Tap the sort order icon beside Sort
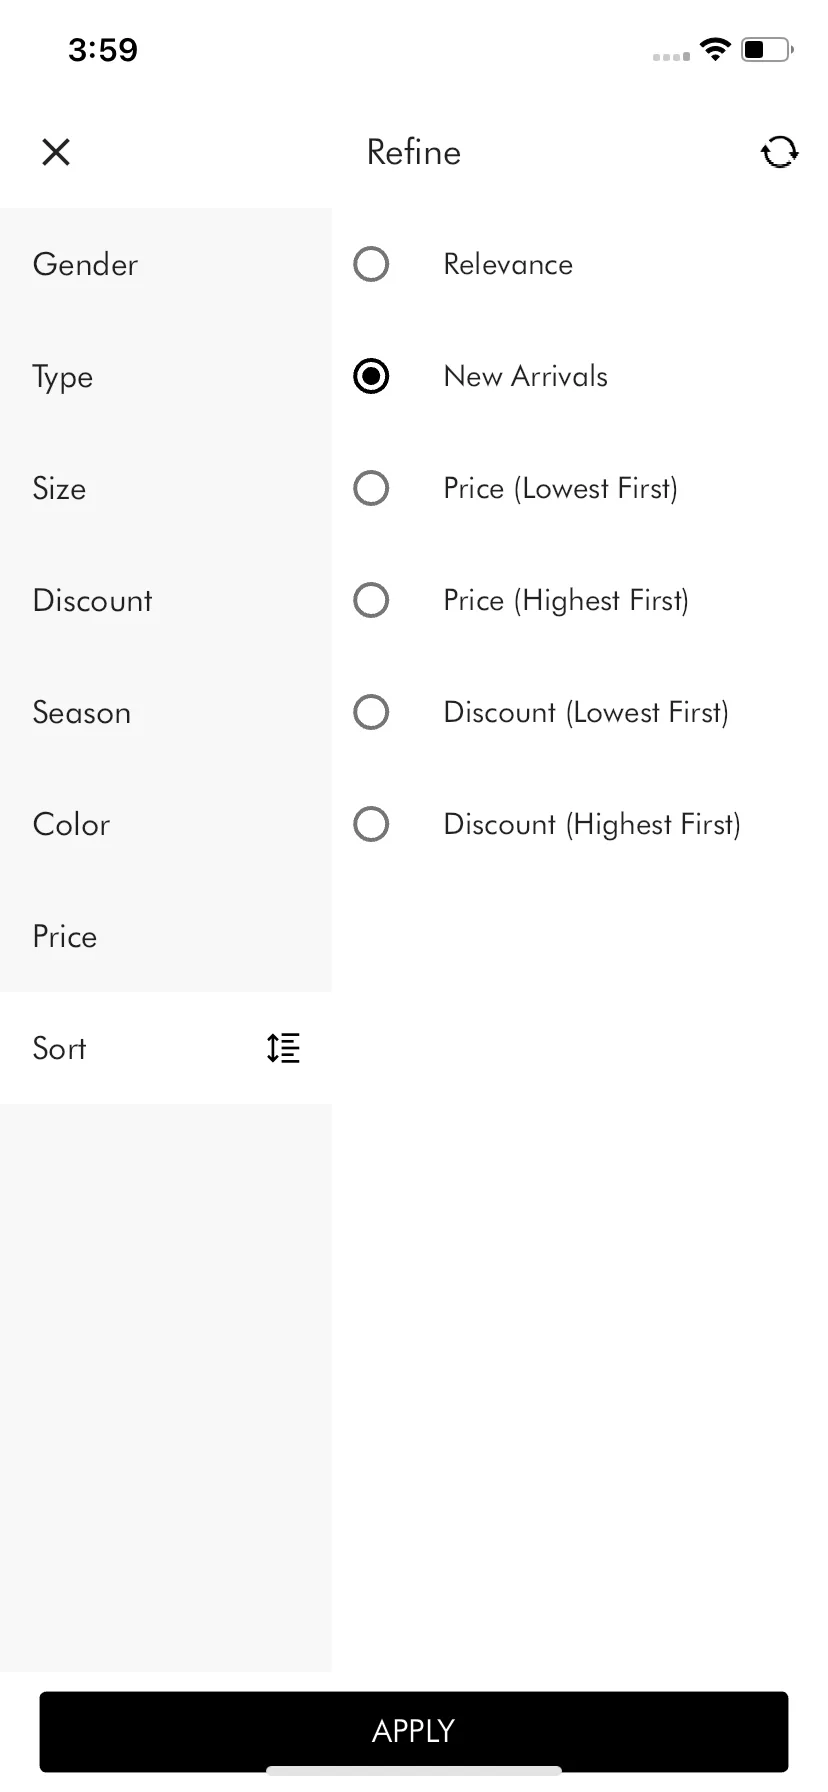The image size is (828, 1792). pos(283,1048)
